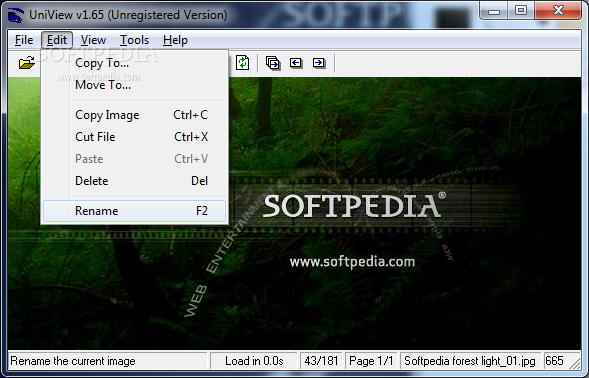Click the 'Rename the current image' status hint
Image resolution: width=589 pixels, height=378 pixels.
point(107,361)
